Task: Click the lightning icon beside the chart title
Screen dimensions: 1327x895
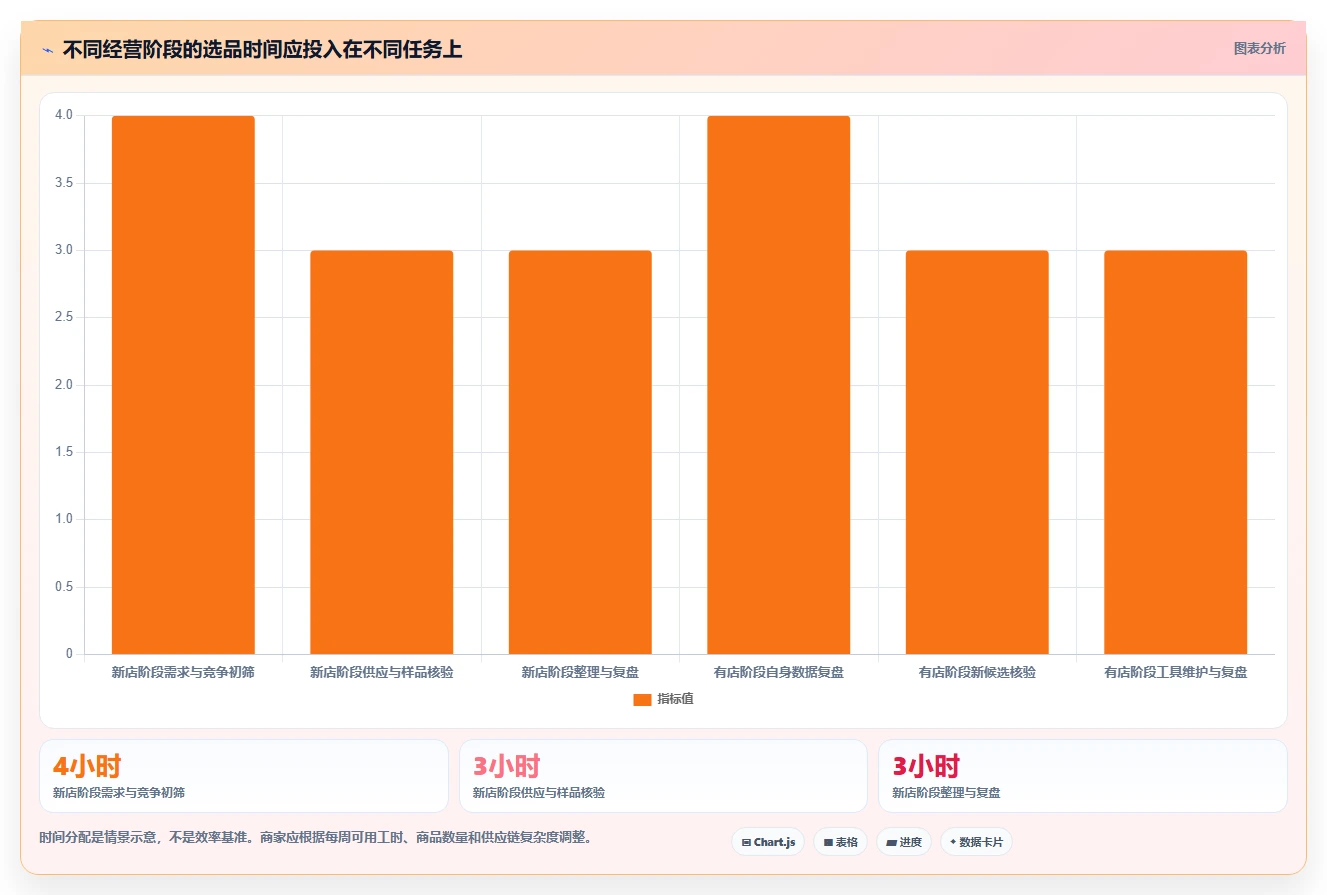Action: coord(47,50)
